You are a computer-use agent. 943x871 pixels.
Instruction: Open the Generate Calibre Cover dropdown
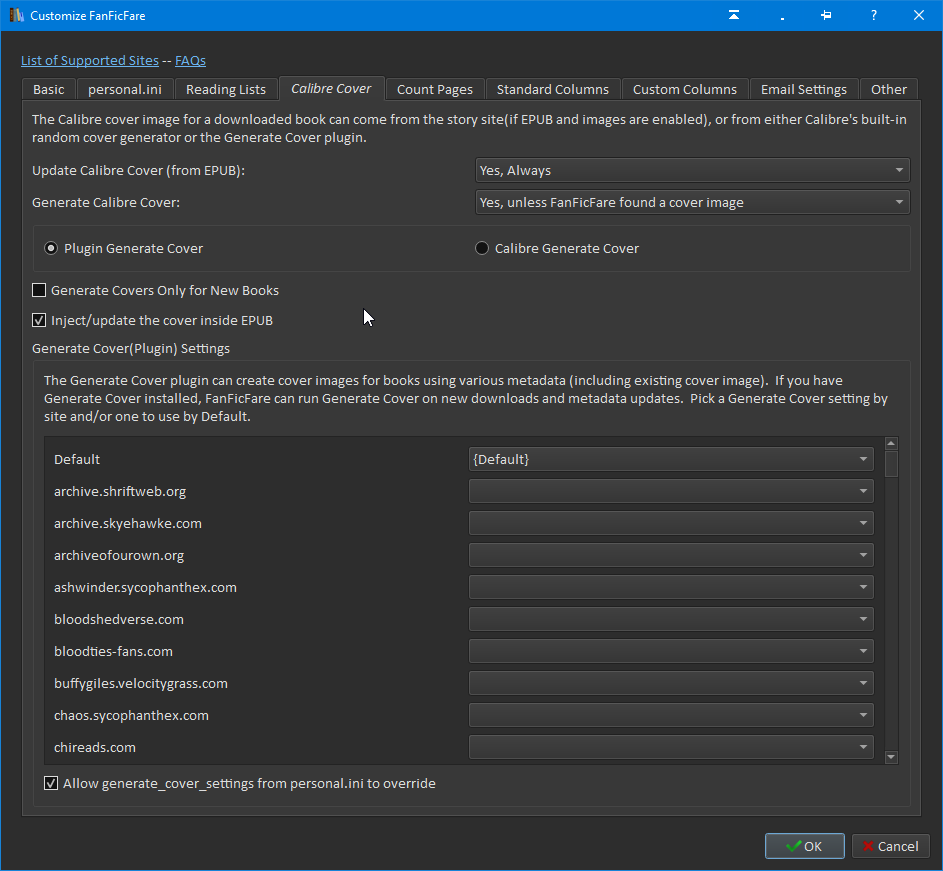(692, 202)
